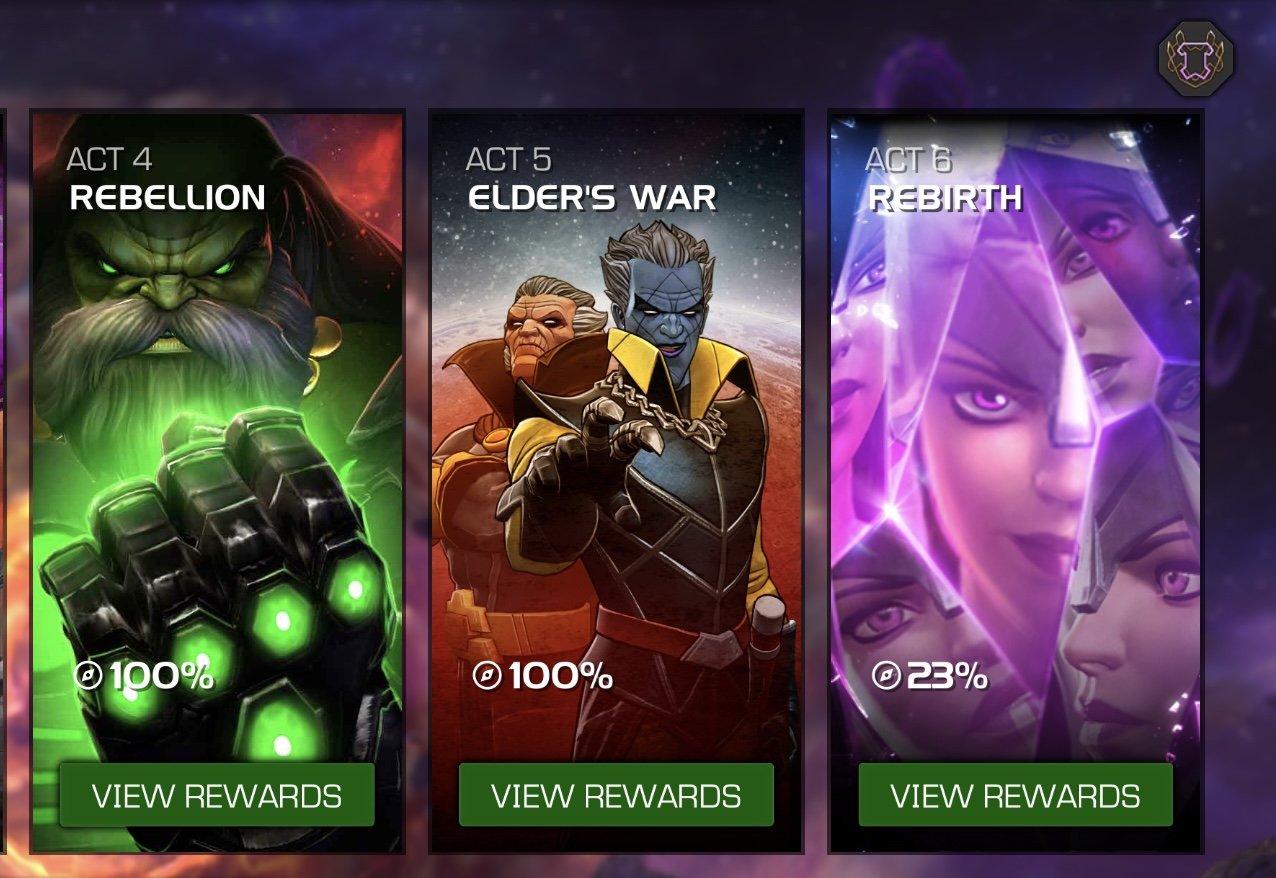View rewards for Act 4 Rebellion
The image size is (1276, 878).
point(217,796)
